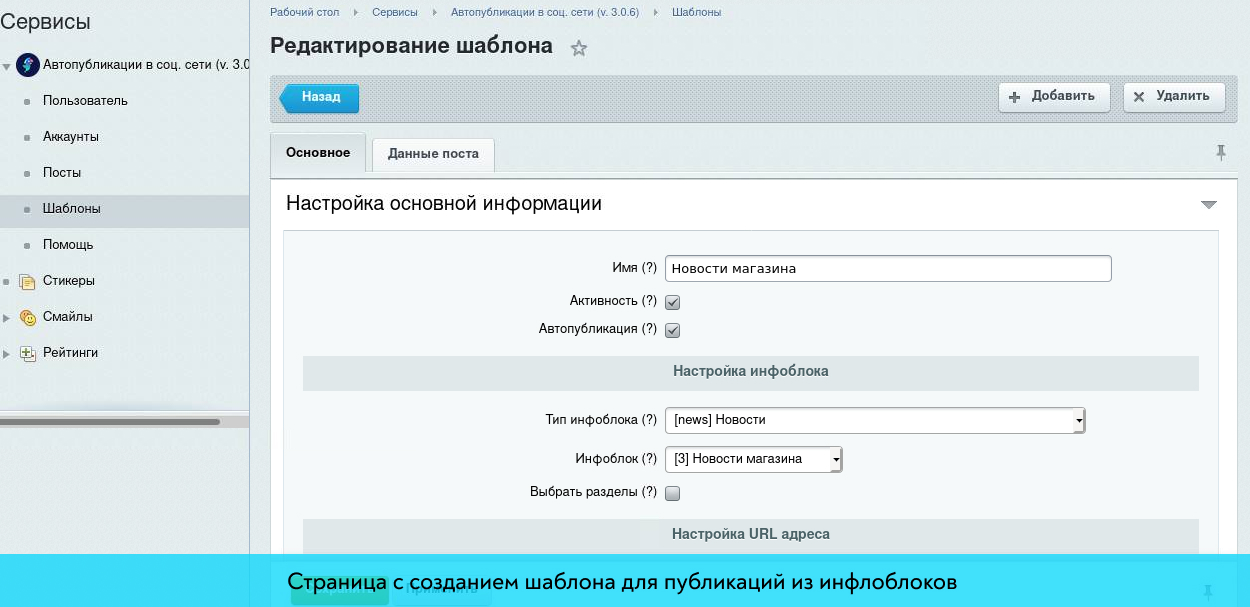Click the favorites star next to page title
The height and width of the screenshot is (607, 1250).
pyautogui.click(x=579, y=48)
